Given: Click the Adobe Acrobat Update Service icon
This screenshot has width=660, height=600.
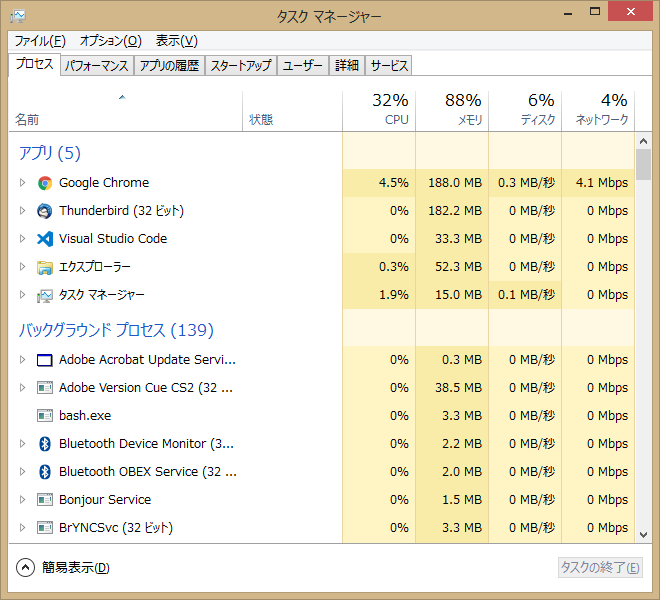Looking at the screenshot, I should (x=45, y=360).
